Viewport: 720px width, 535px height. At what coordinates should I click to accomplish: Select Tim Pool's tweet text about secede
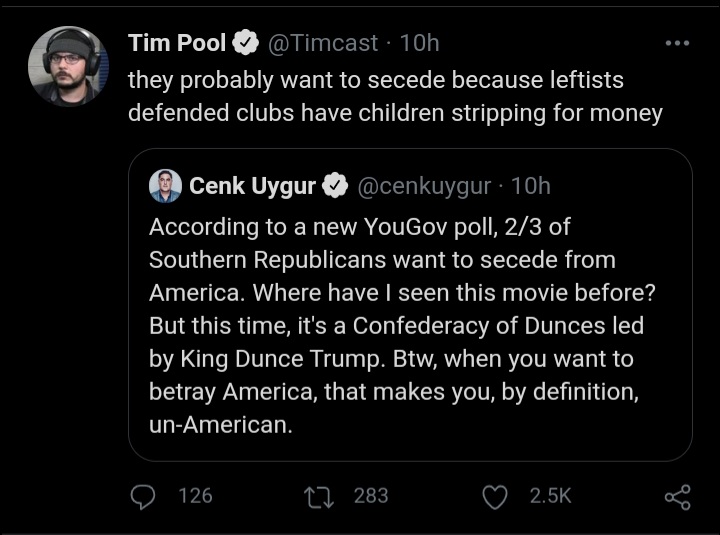[x=395, y=96]
